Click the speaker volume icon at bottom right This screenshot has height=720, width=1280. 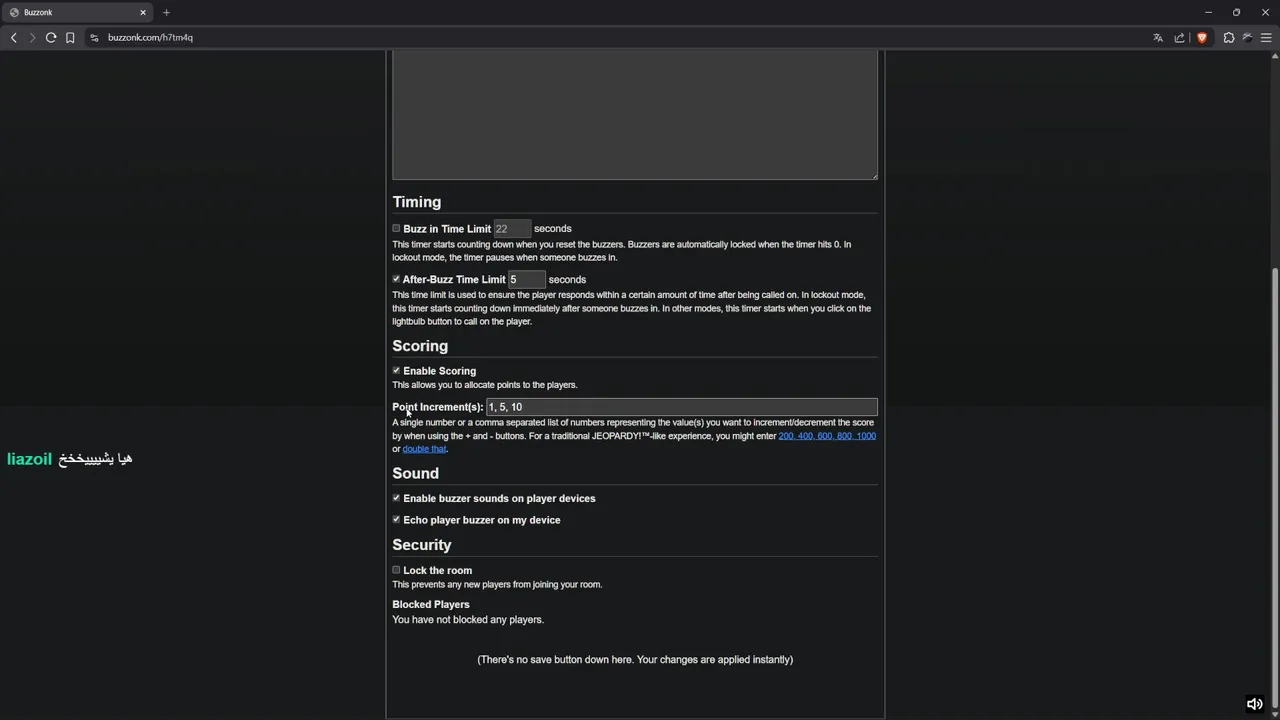[1255, 704]
